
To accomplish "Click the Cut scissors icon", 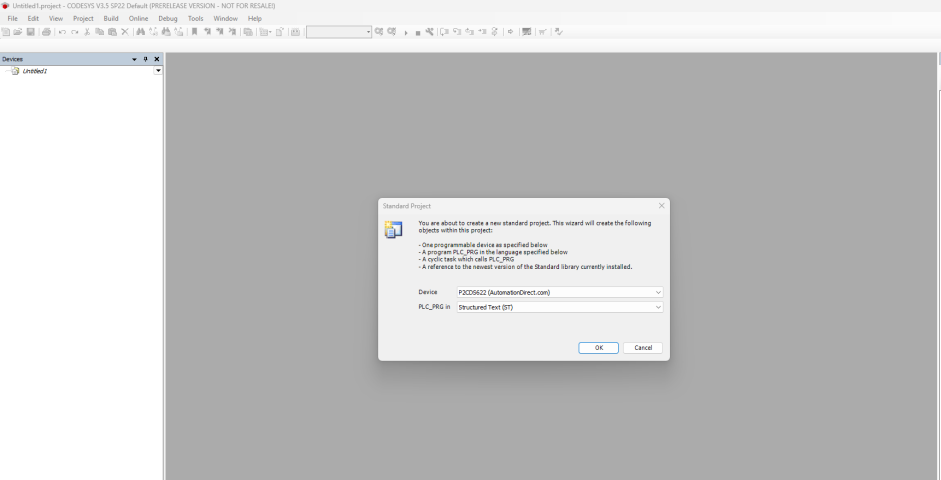I will pyautogui.click(x=87, y=32).
